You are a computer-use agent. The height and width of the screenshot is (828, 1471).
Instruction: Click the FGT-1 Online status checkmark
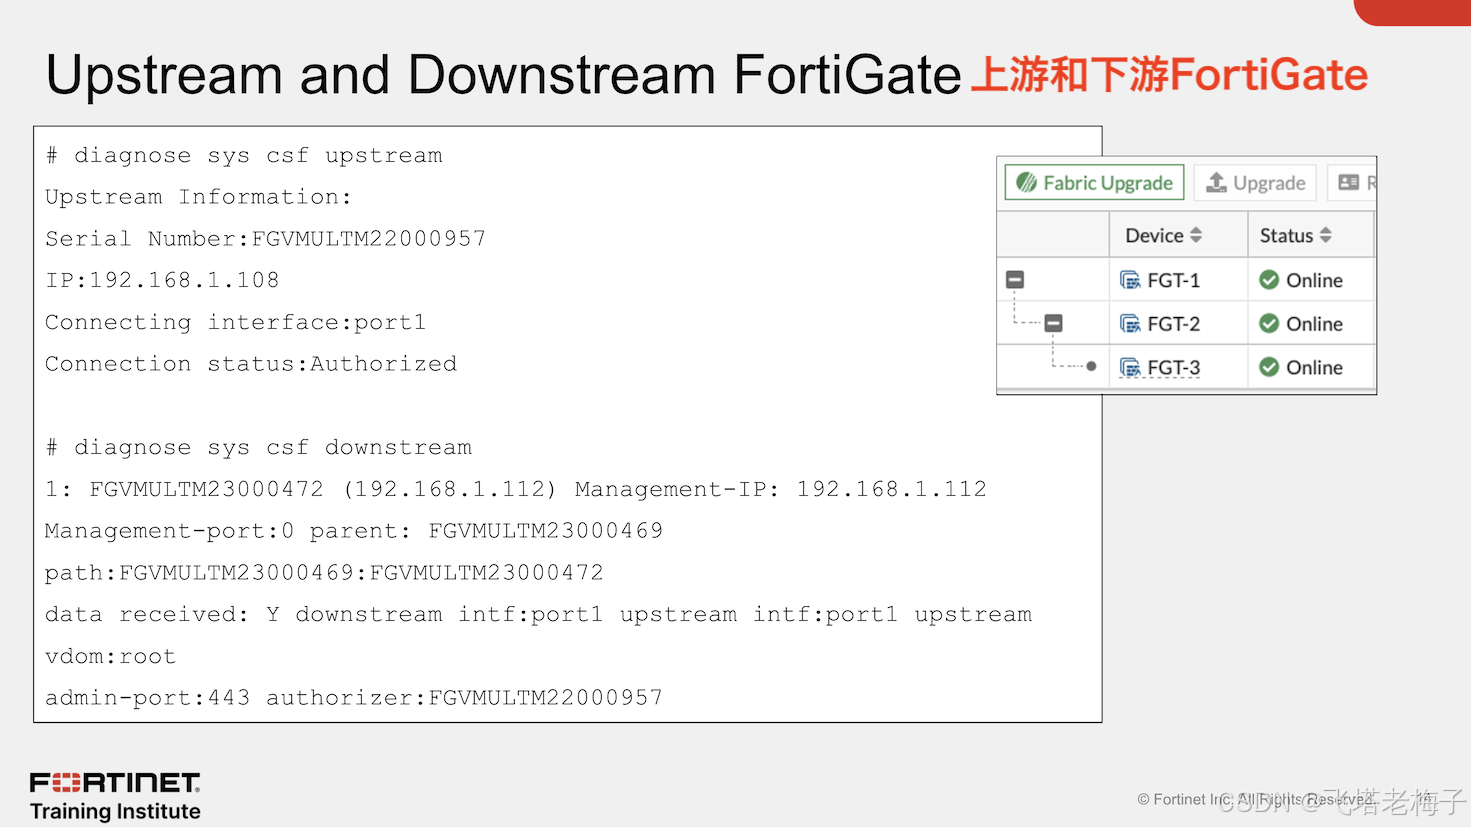pos(1269,280)
